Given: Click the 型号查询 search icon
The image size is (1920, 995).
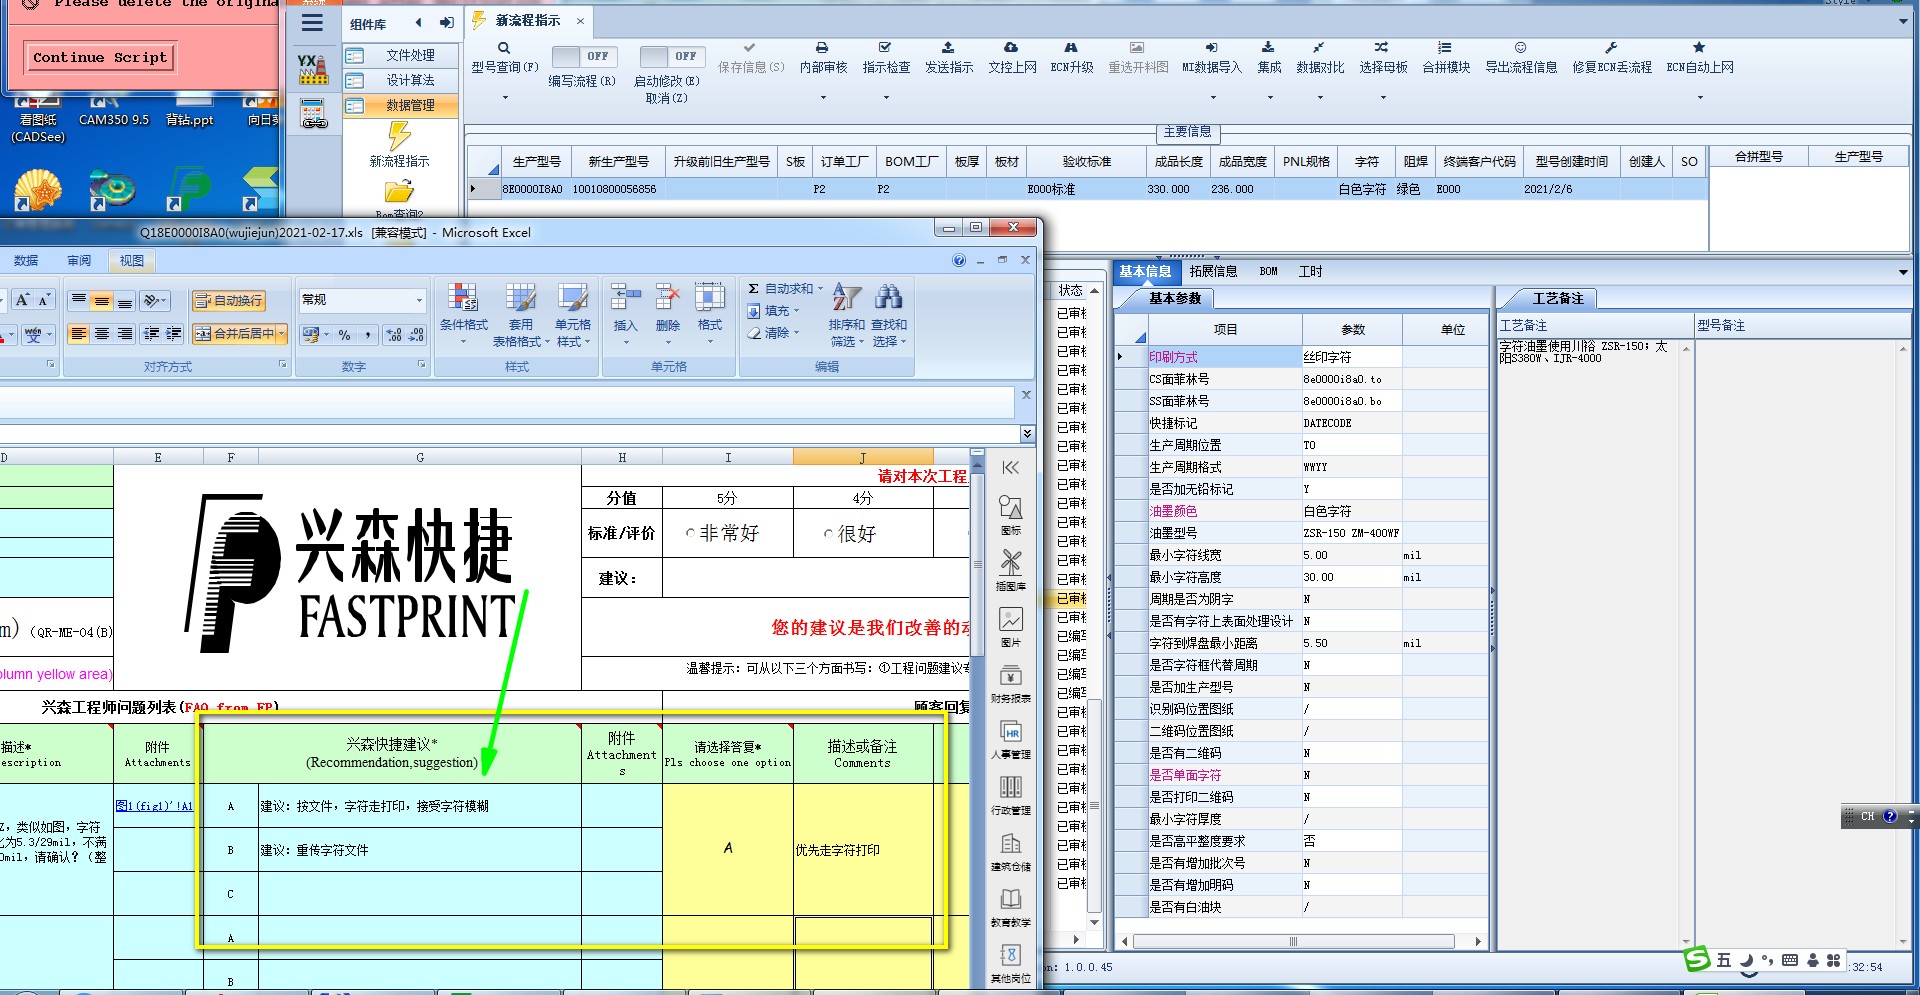Looking at the screenshot, I should (504, 48).
